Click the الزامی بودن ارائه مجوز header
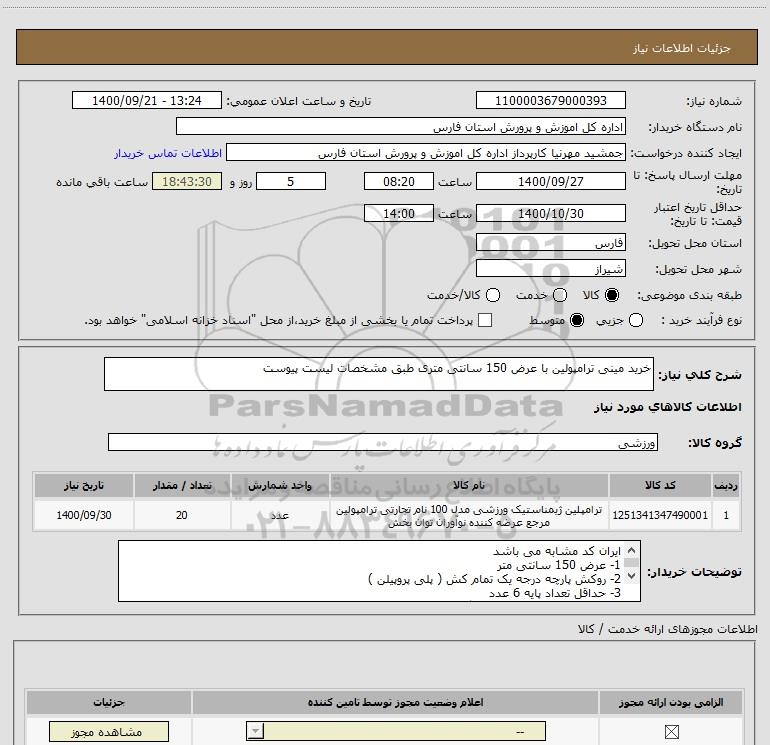 click(671, 702)
